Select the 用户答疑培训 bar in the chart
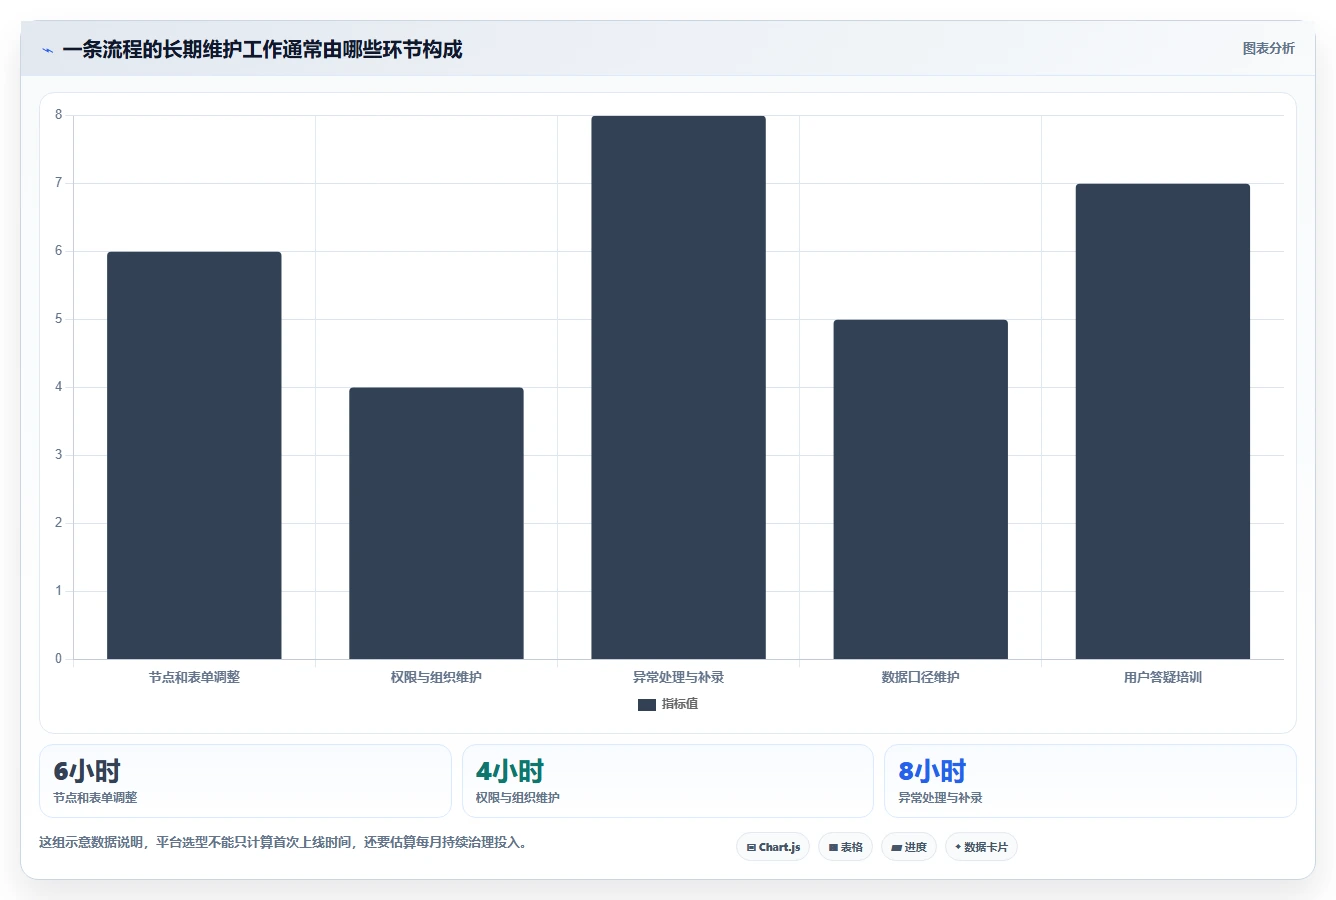Screen dimensions: 1336x900 coord(1162,421)
